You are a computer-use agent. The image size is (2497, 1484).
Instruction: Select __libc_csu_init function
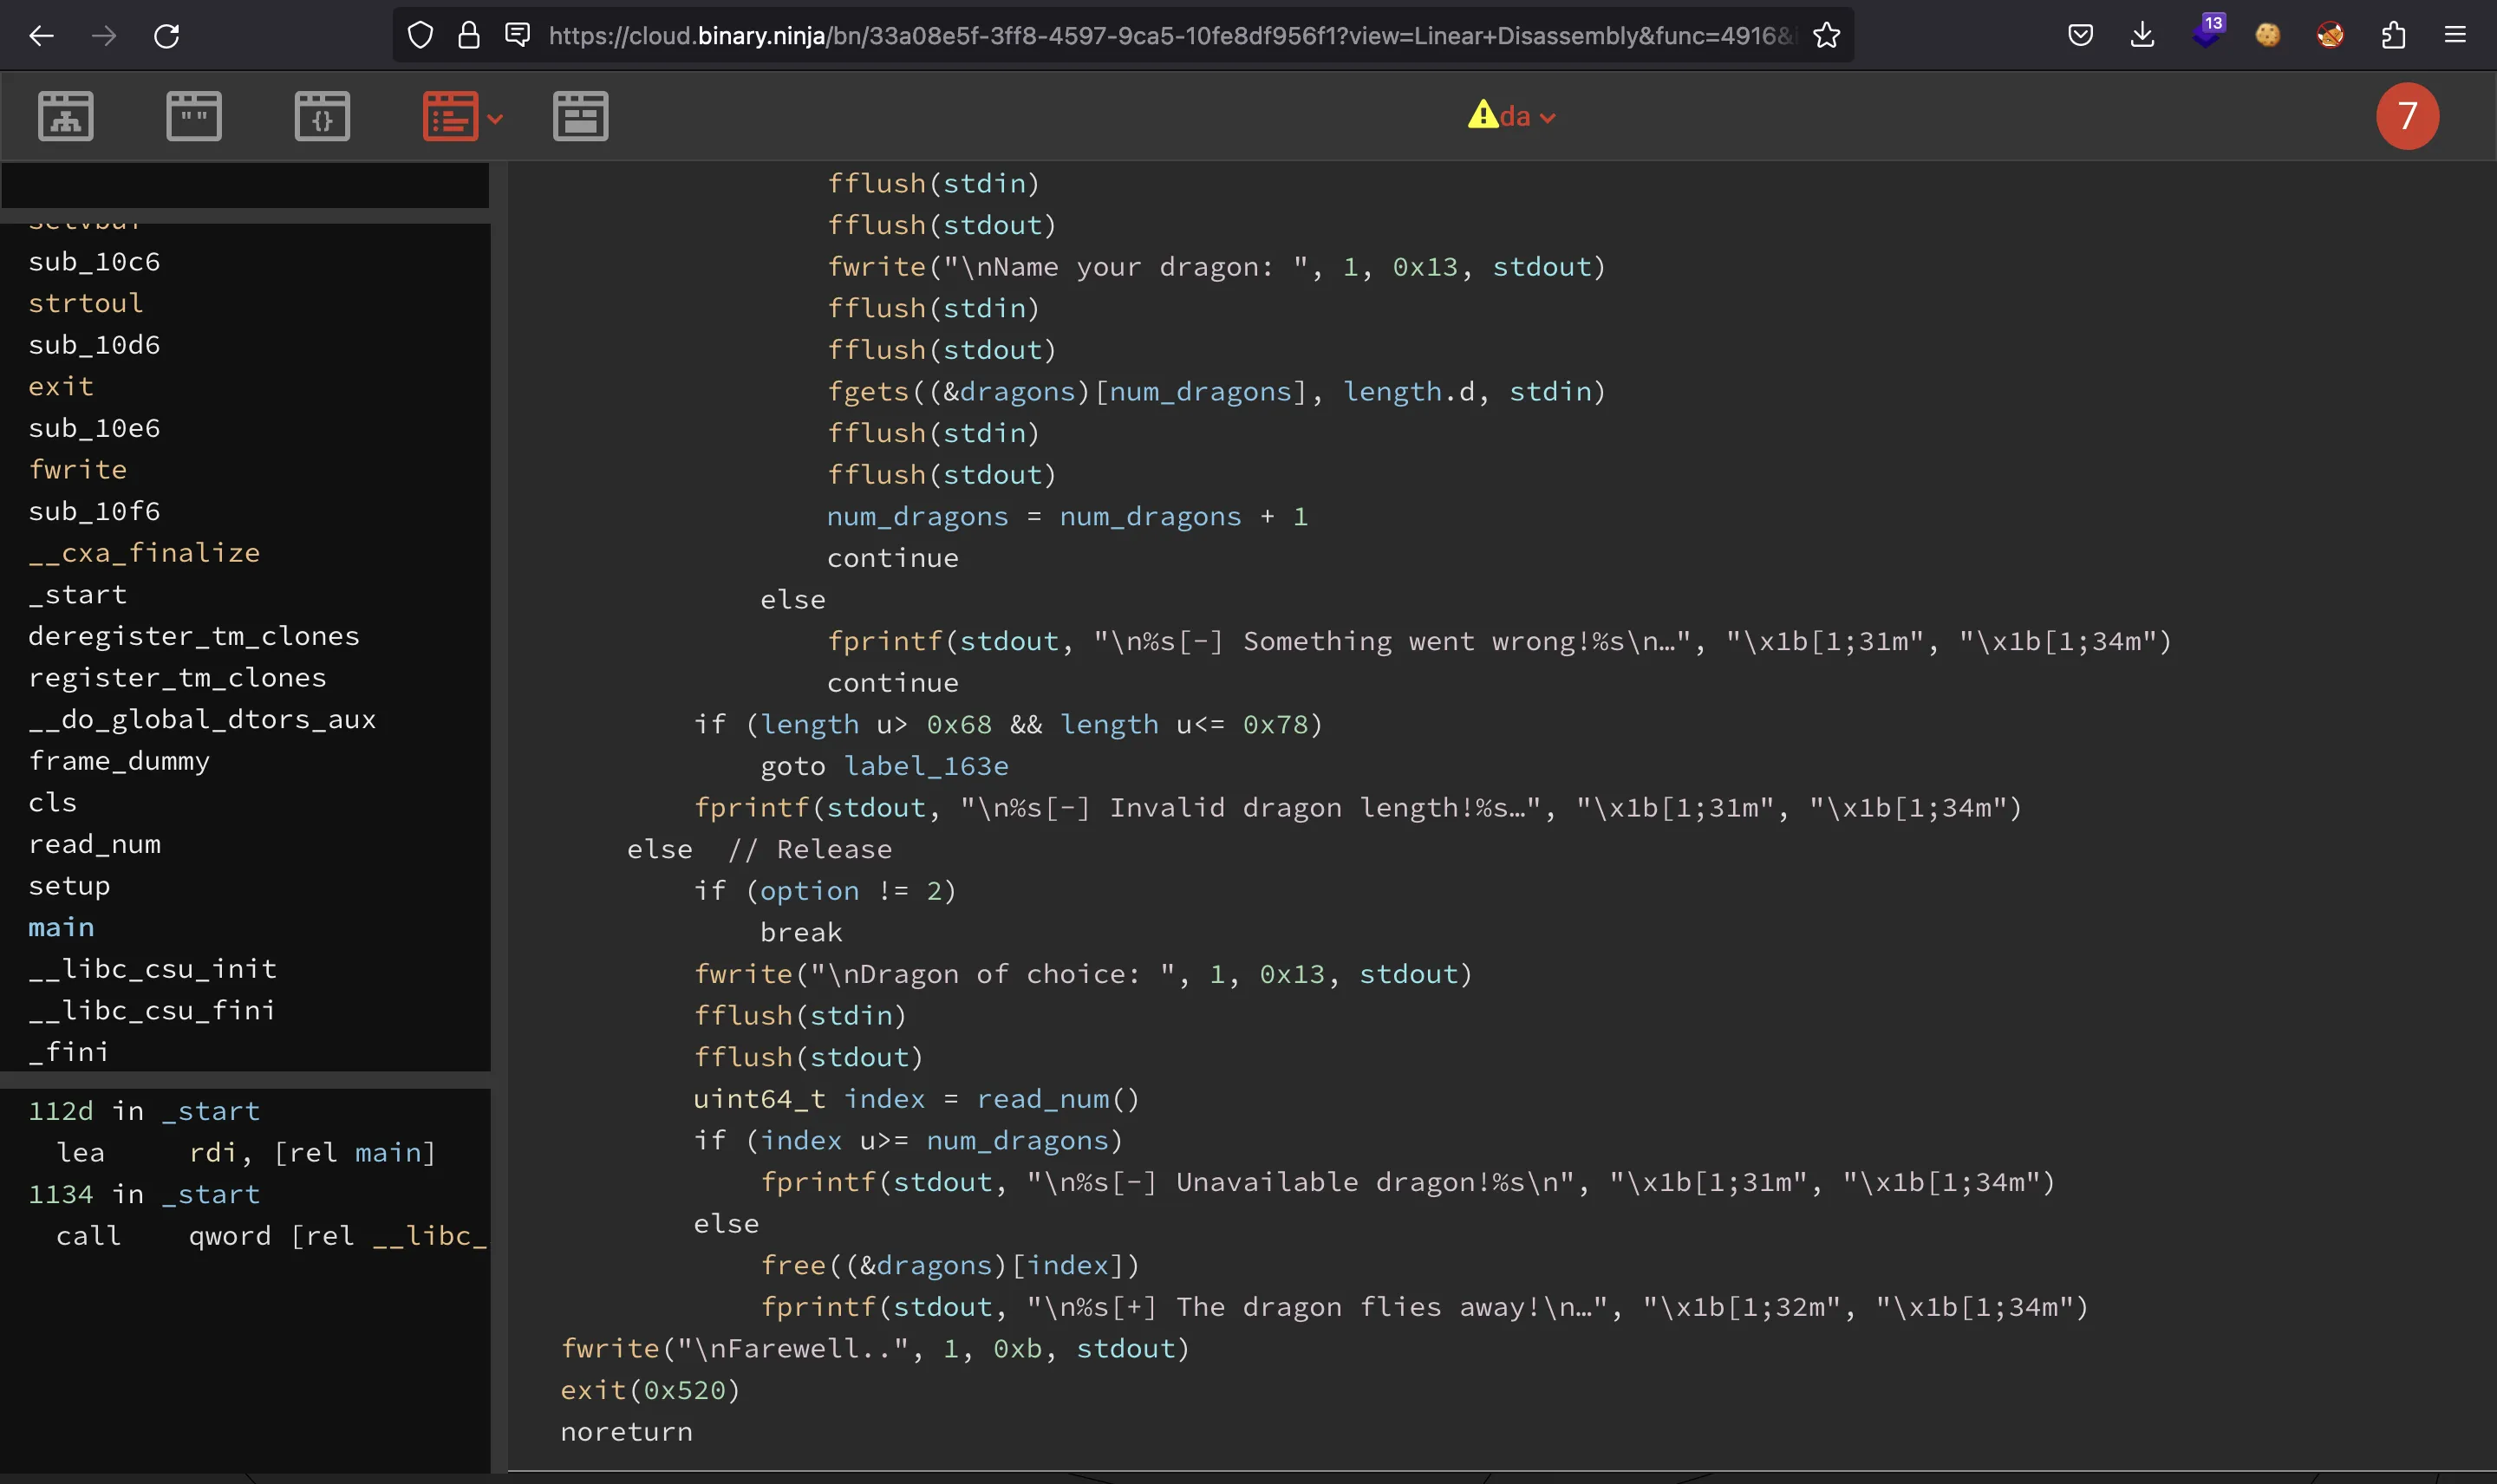point(152,969)
